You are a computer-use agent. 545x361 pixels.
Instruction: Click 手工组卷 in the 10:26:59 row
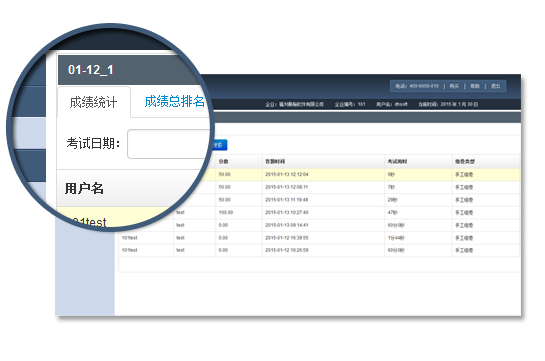pyautogui.click(x=464, y=250)
